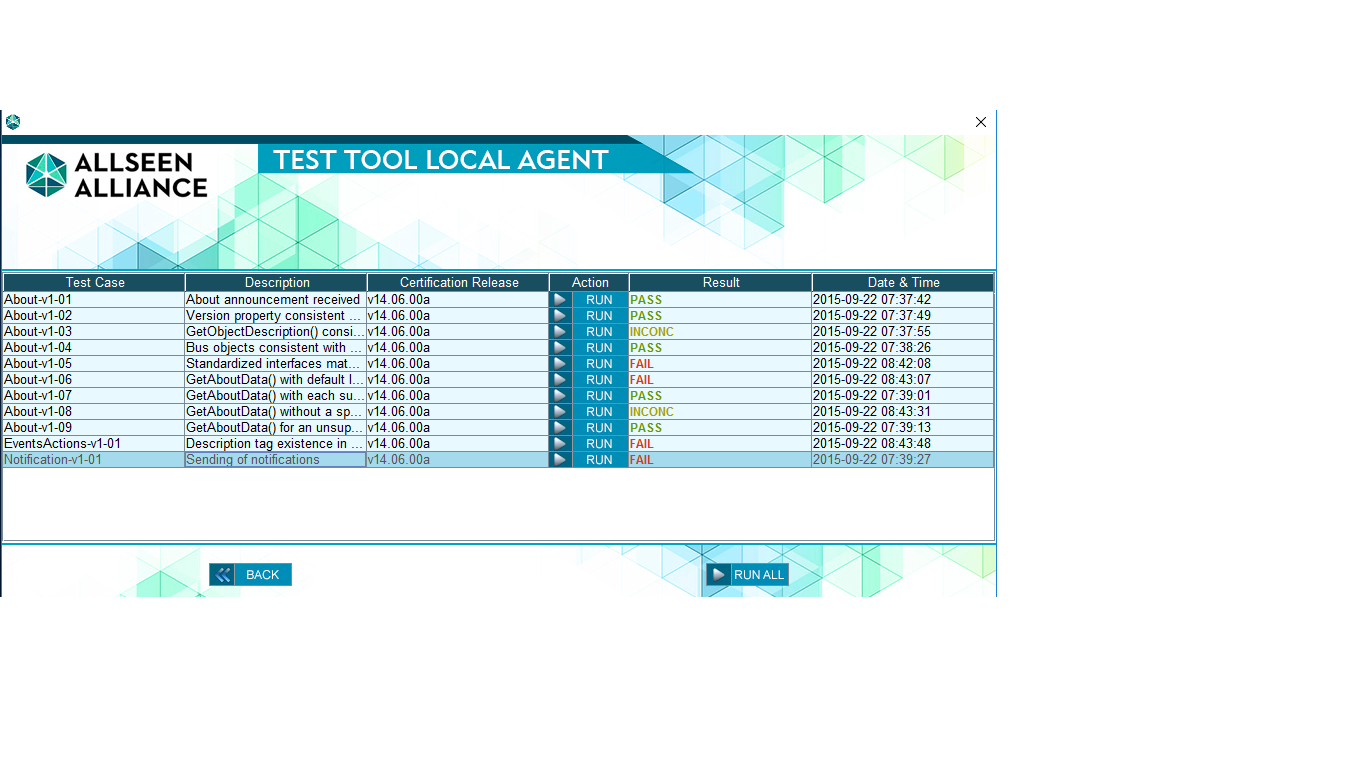Click play icon for About-v1-04
1366x768 pixels.
(x=560, y=347)
